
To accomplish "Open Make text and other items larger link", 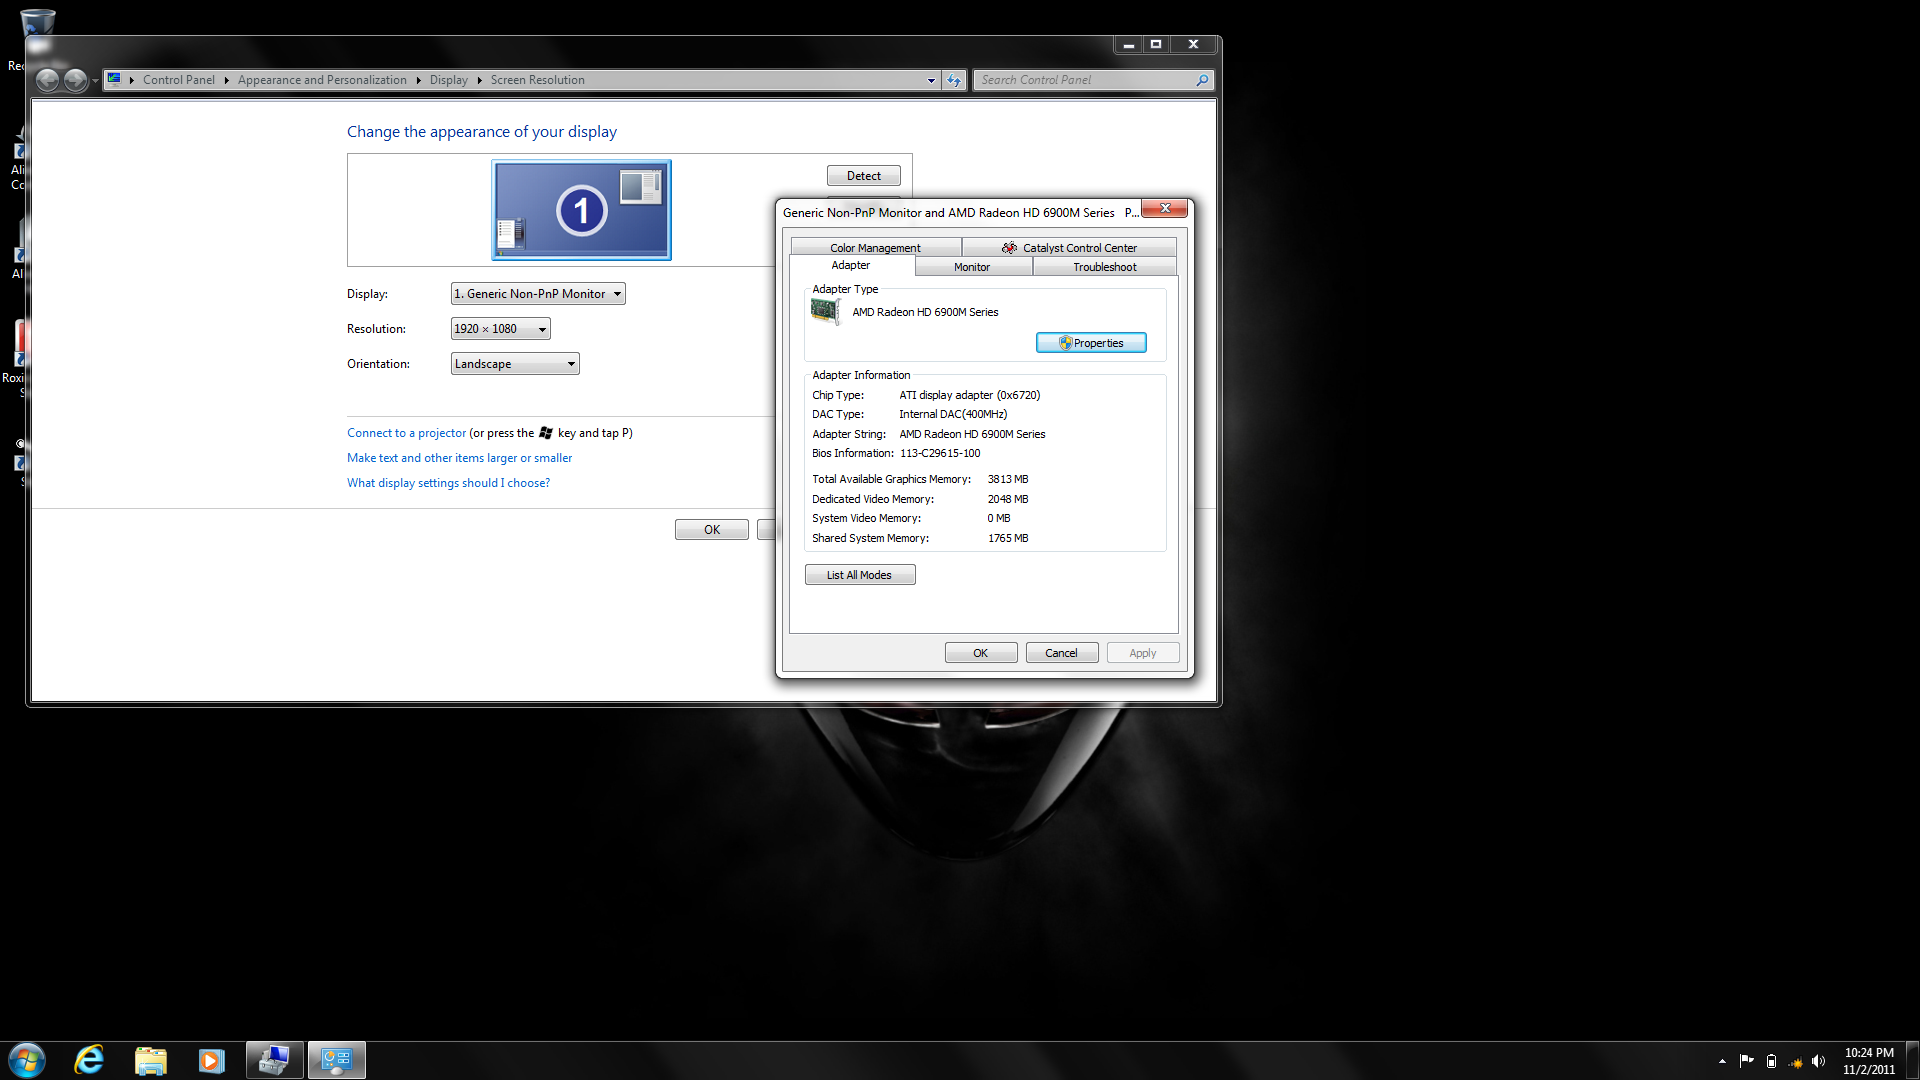I will click(459, 458).
